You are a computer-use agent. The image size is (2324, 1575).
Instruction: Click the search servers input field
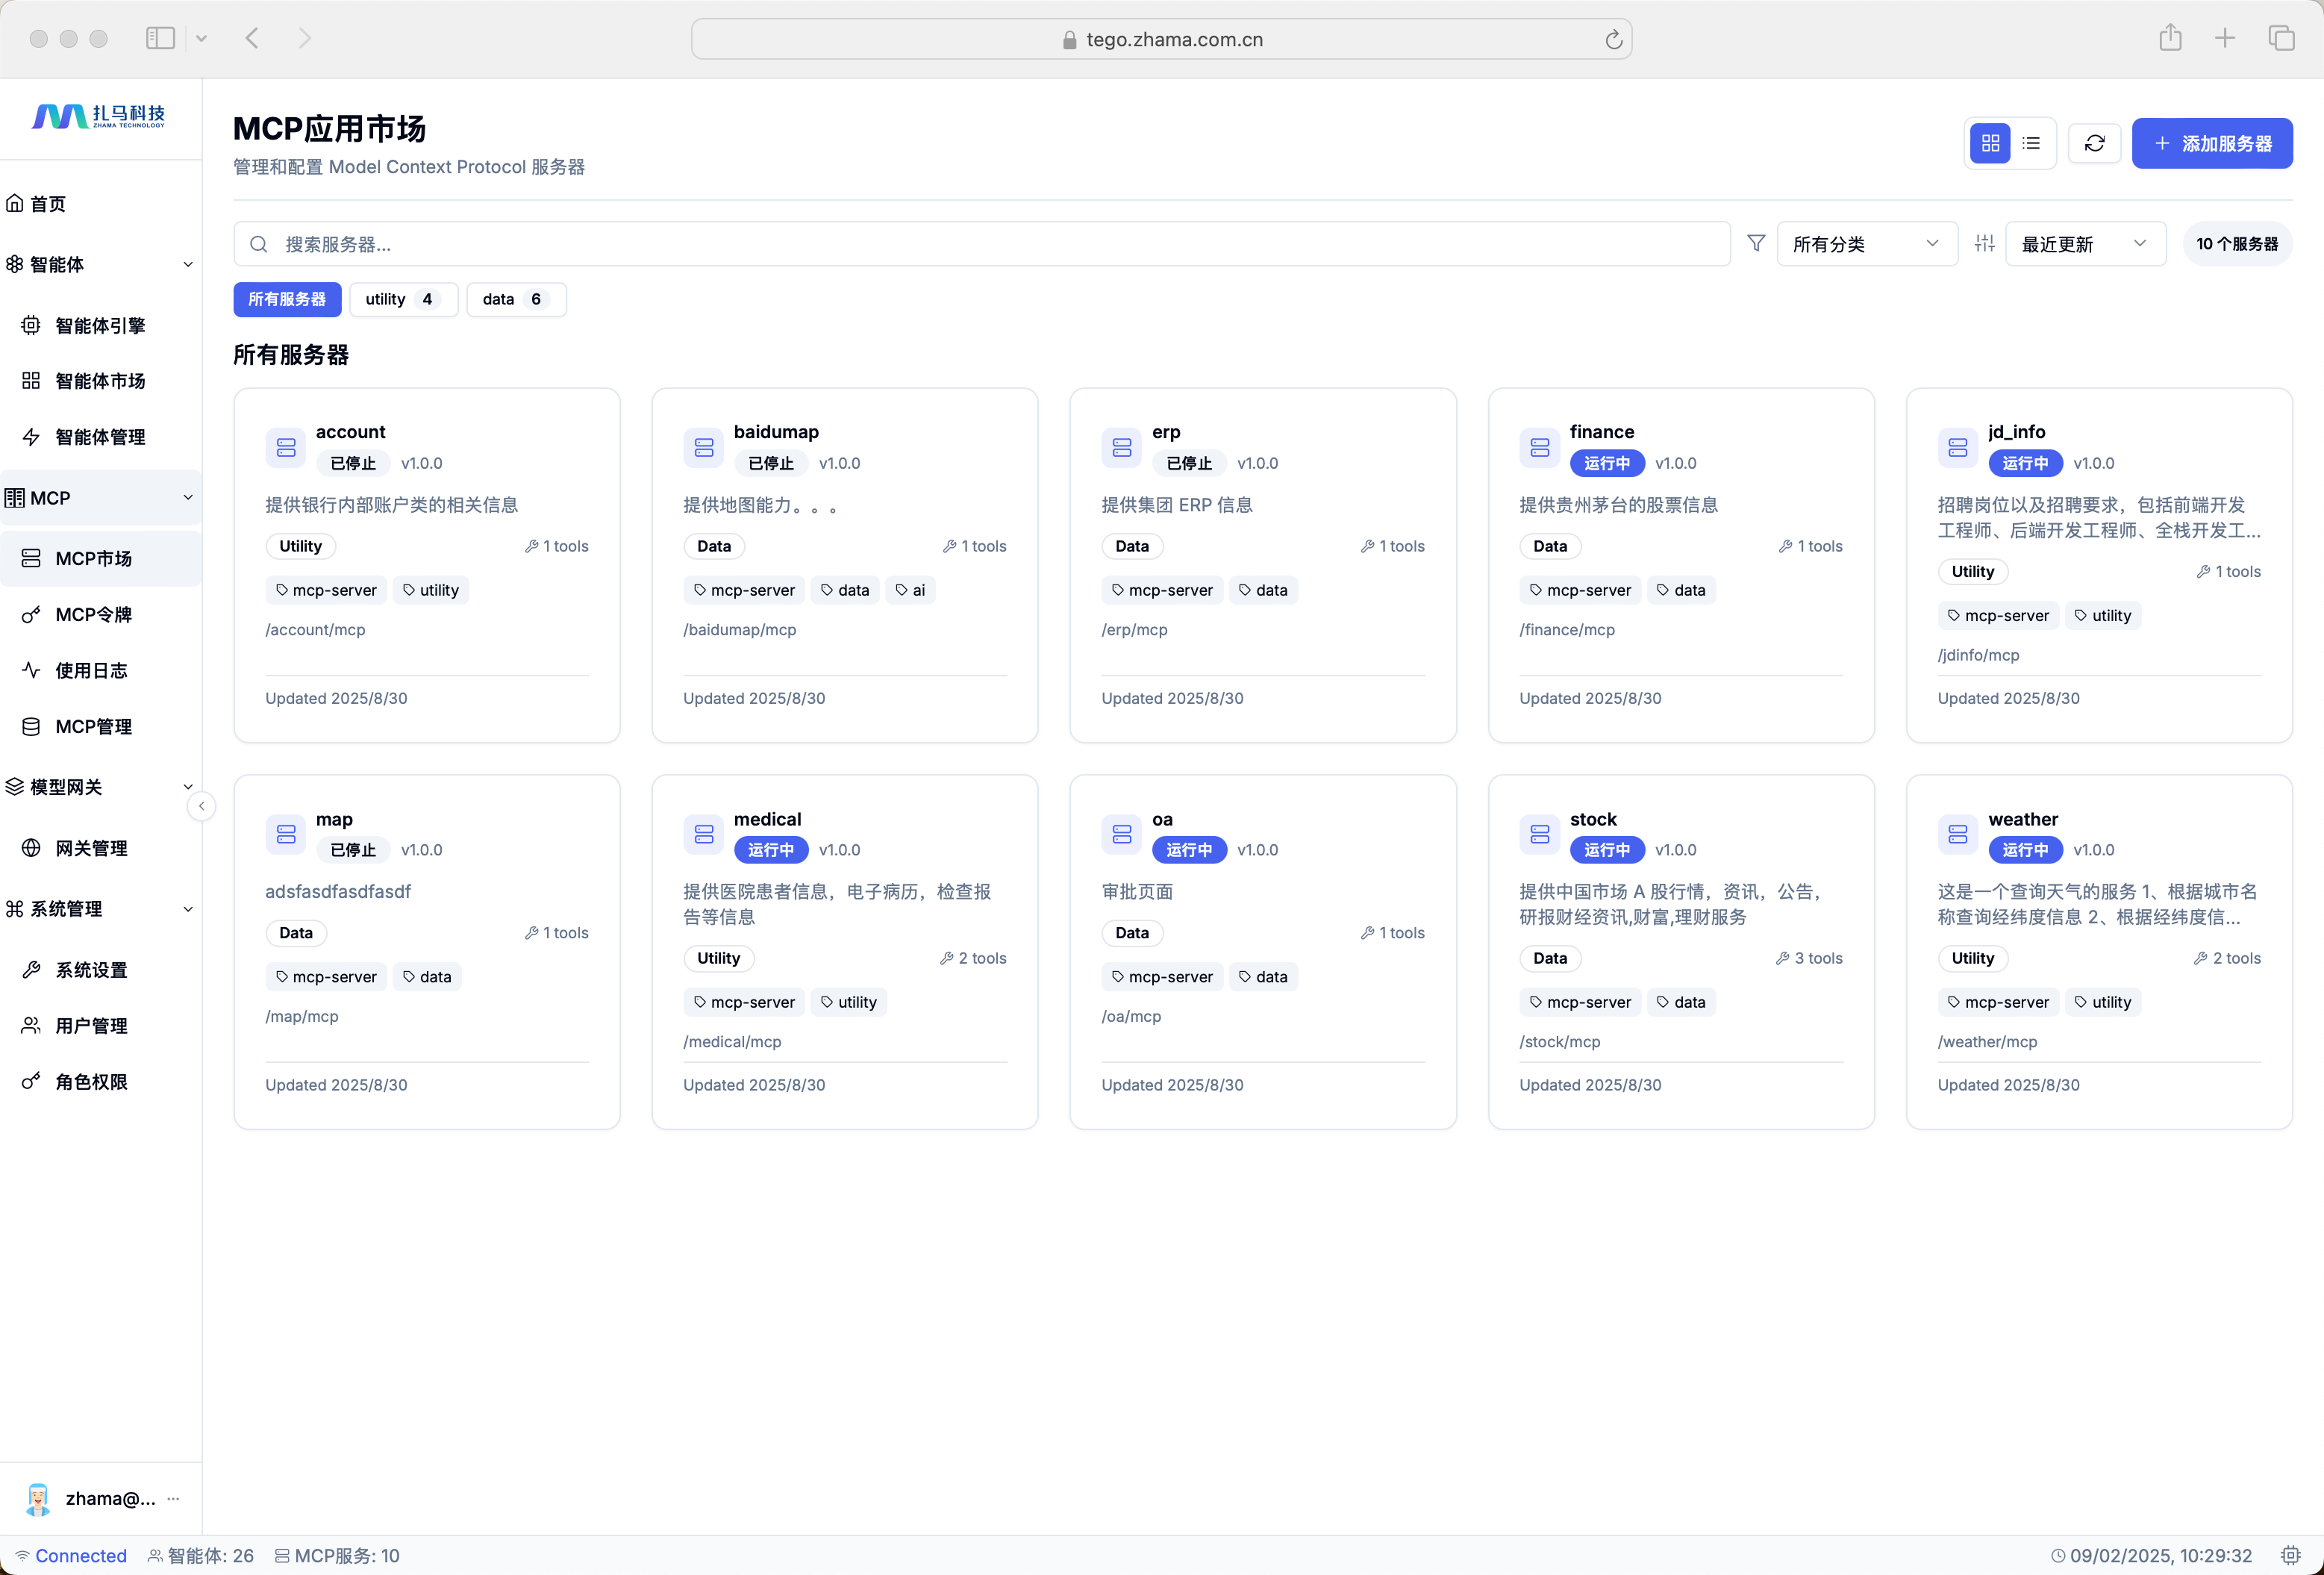[980, 244]
